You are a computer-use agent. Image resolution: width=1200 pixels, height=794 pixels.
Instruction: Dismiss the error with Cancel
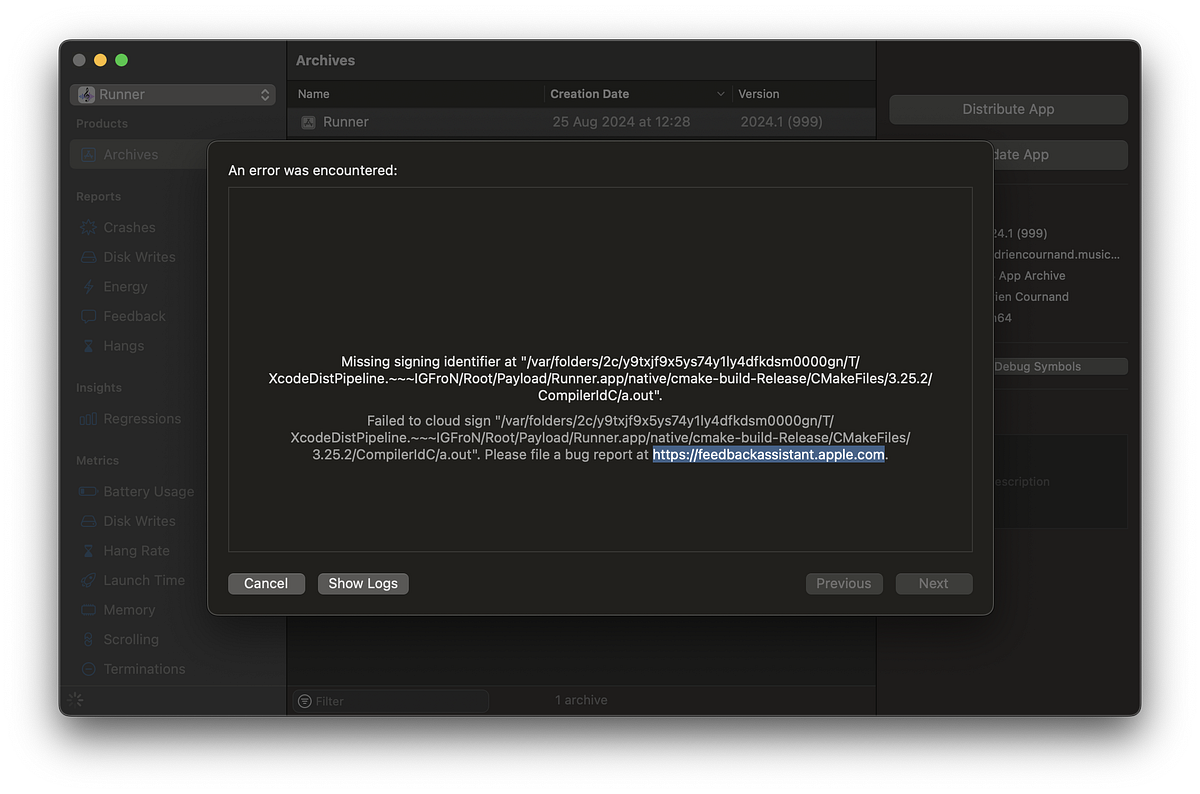point(266,583)
